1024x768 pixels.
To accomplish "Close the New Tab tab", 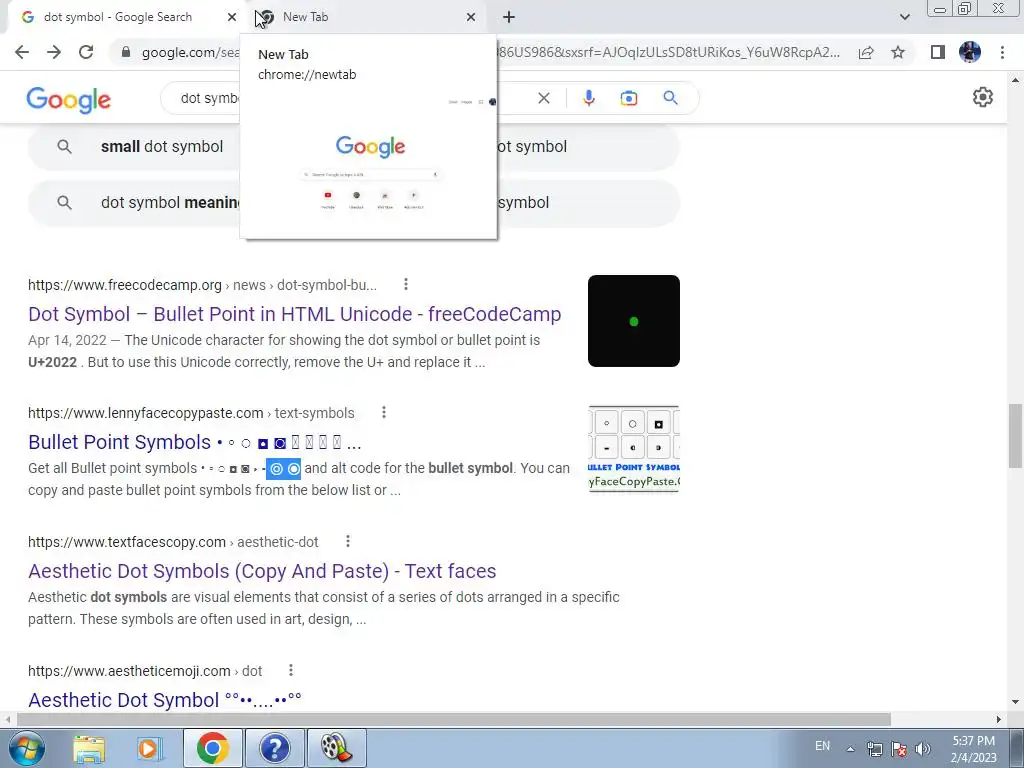I will pos(471,17).
